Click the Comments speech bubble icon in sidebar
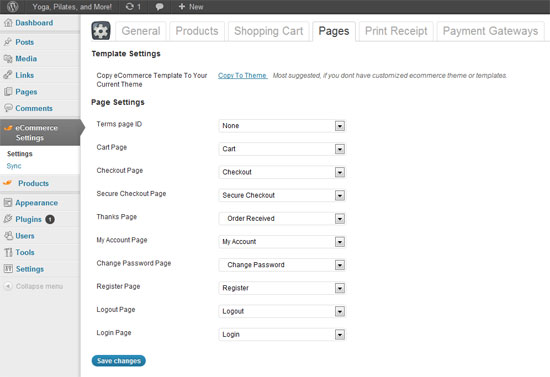This screenshot has width=550, height=377. (8, 108)
